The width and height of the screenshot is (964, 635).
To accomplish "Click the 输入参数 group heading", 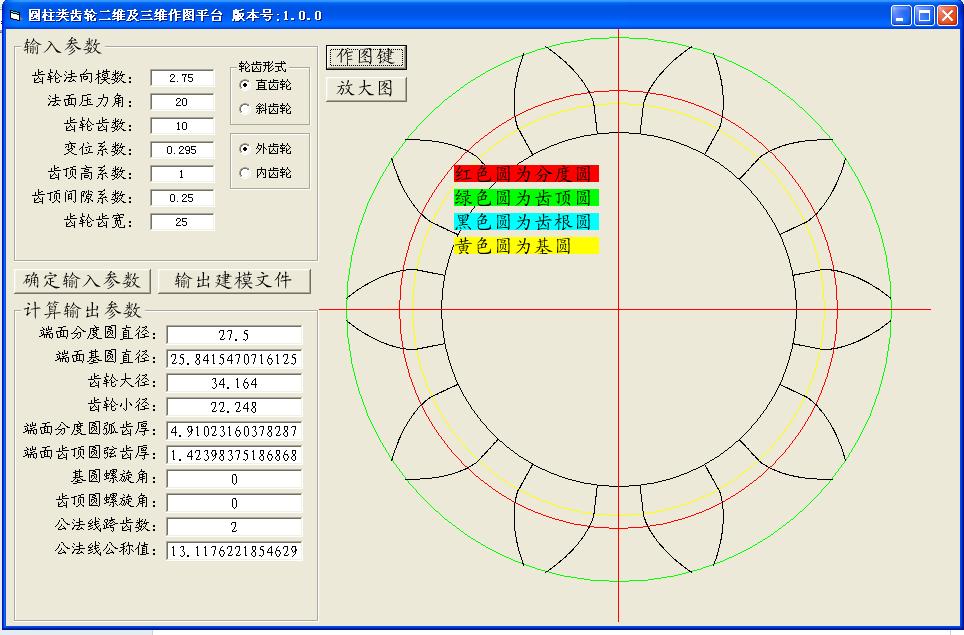I will (x=62, y=46).
